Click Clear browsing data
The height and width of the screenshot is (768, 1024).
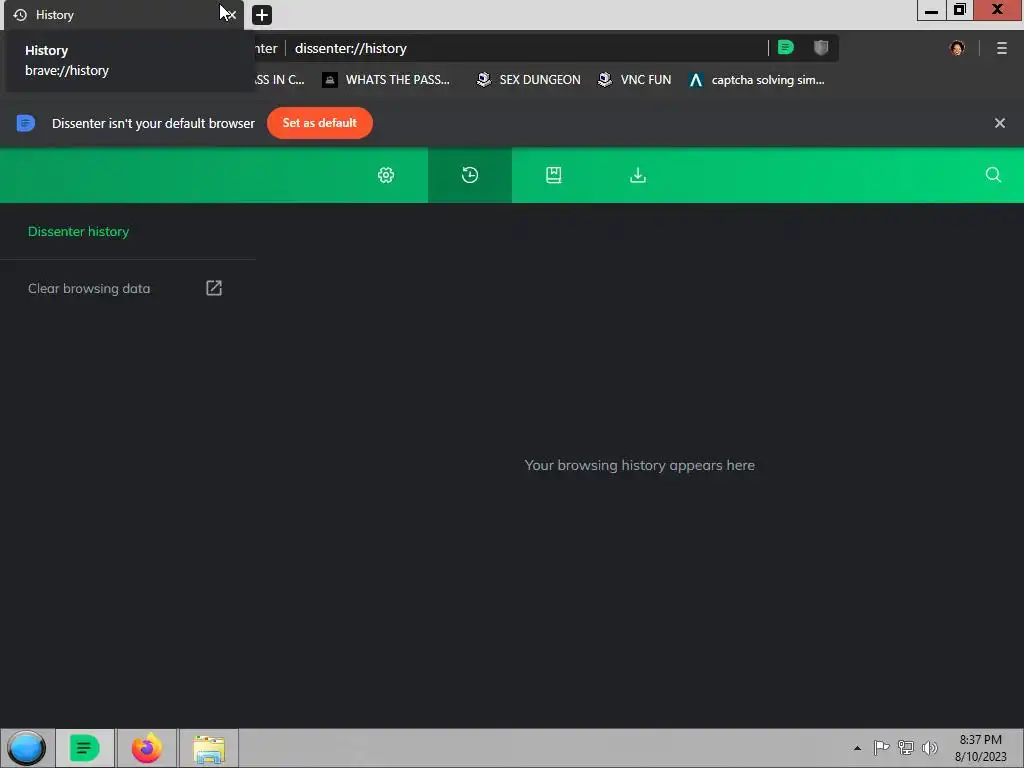coord(89,288)
